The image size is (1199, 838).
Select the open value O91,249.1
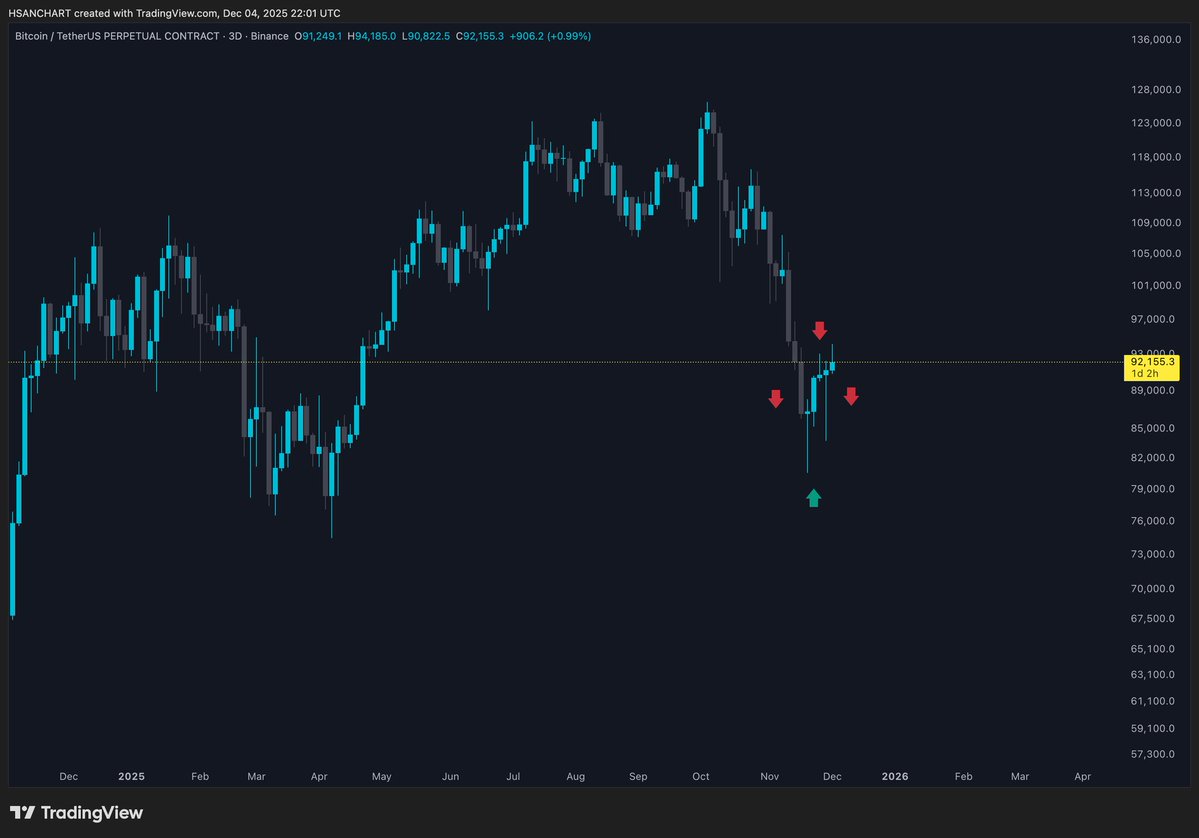click(x=318, y=36)
